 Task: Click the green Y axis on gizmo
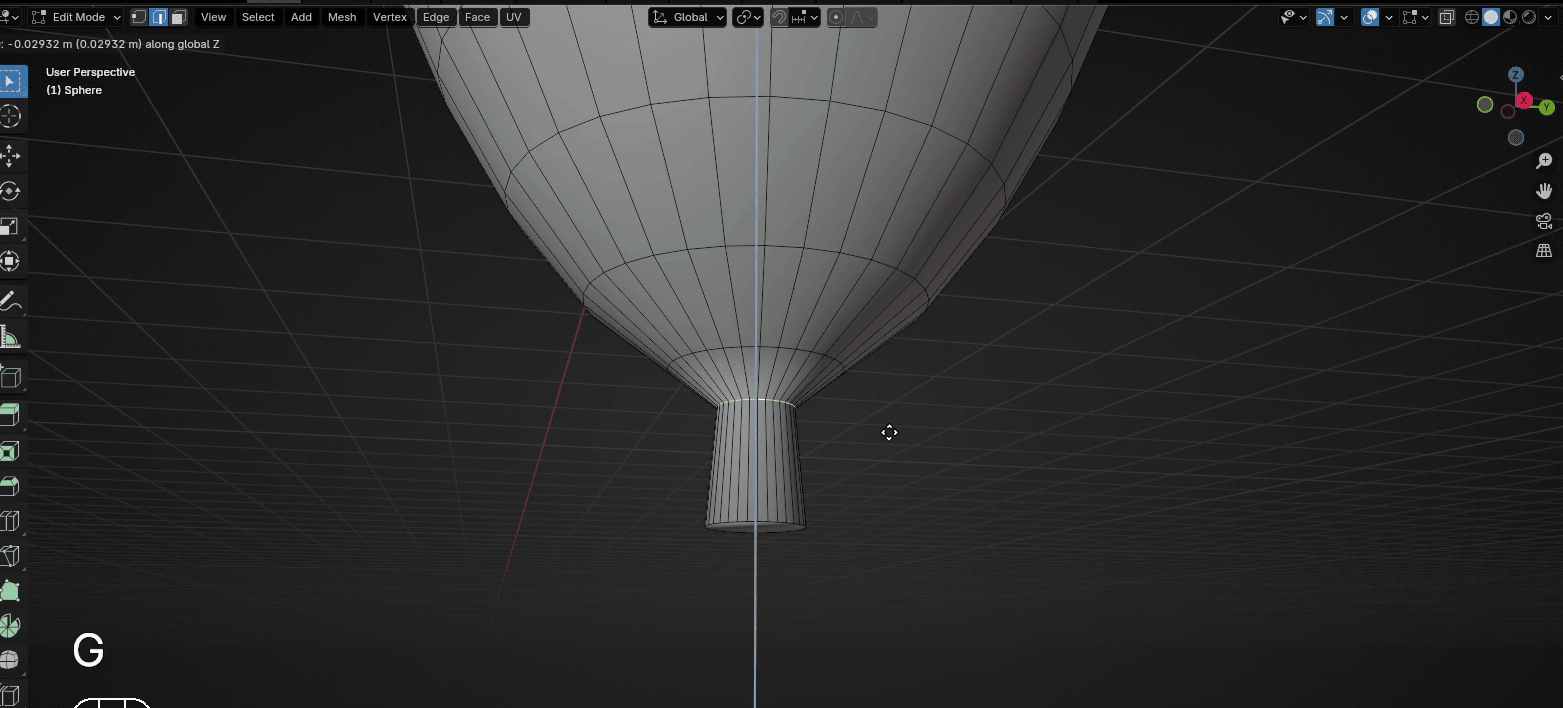[1546, 107]
